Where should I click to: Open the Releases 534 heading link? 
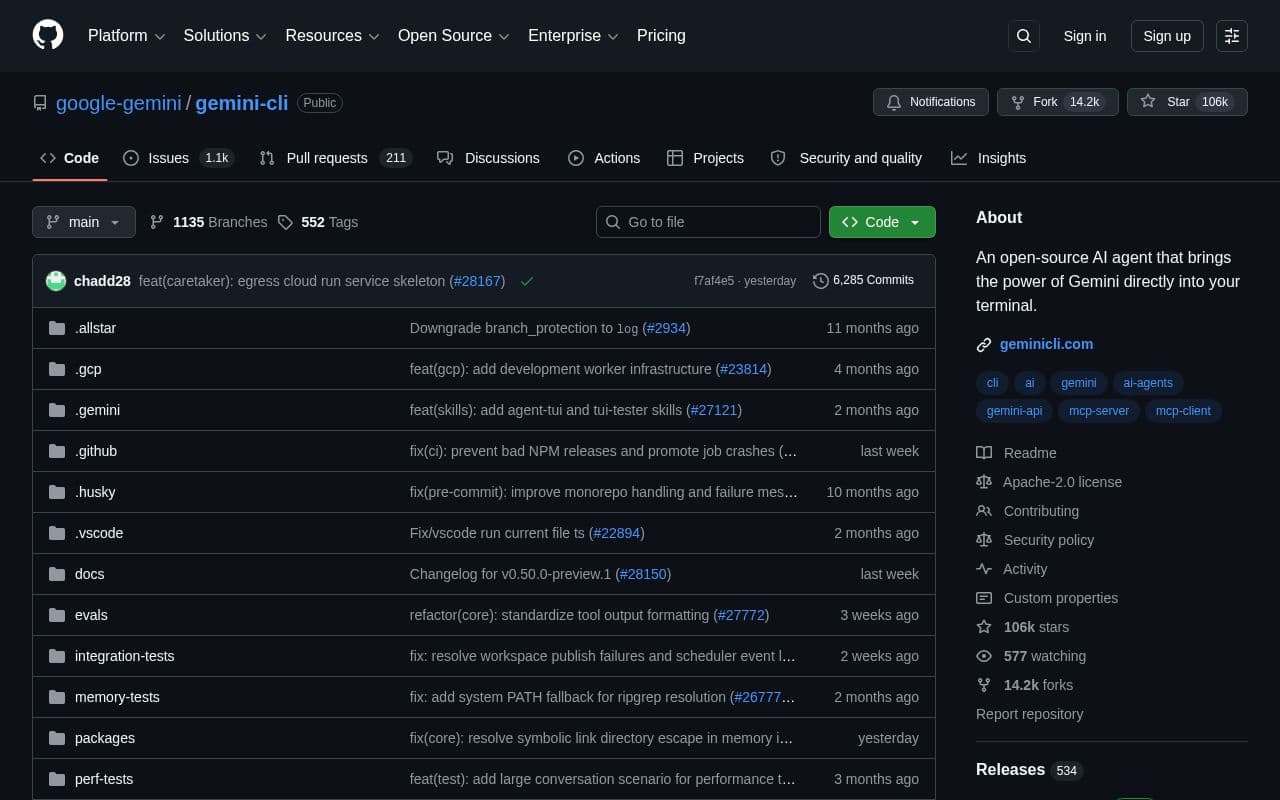[x=1029, y=769]
